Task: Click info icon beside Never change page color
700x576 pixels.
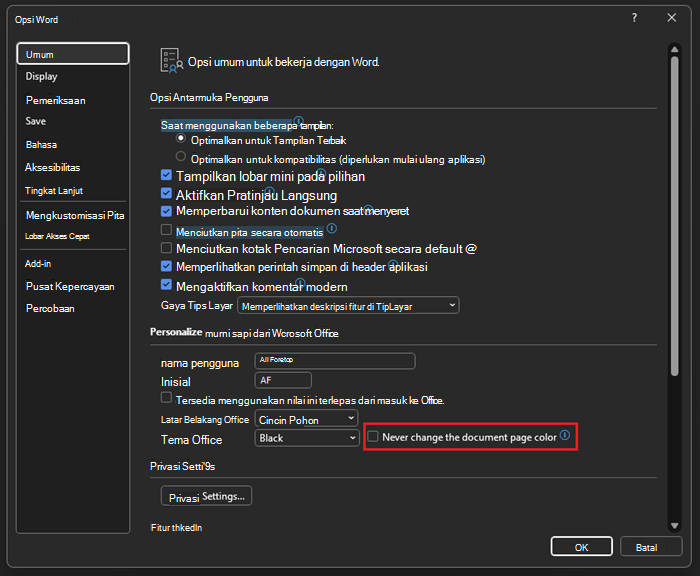Action: pos(565,435)
